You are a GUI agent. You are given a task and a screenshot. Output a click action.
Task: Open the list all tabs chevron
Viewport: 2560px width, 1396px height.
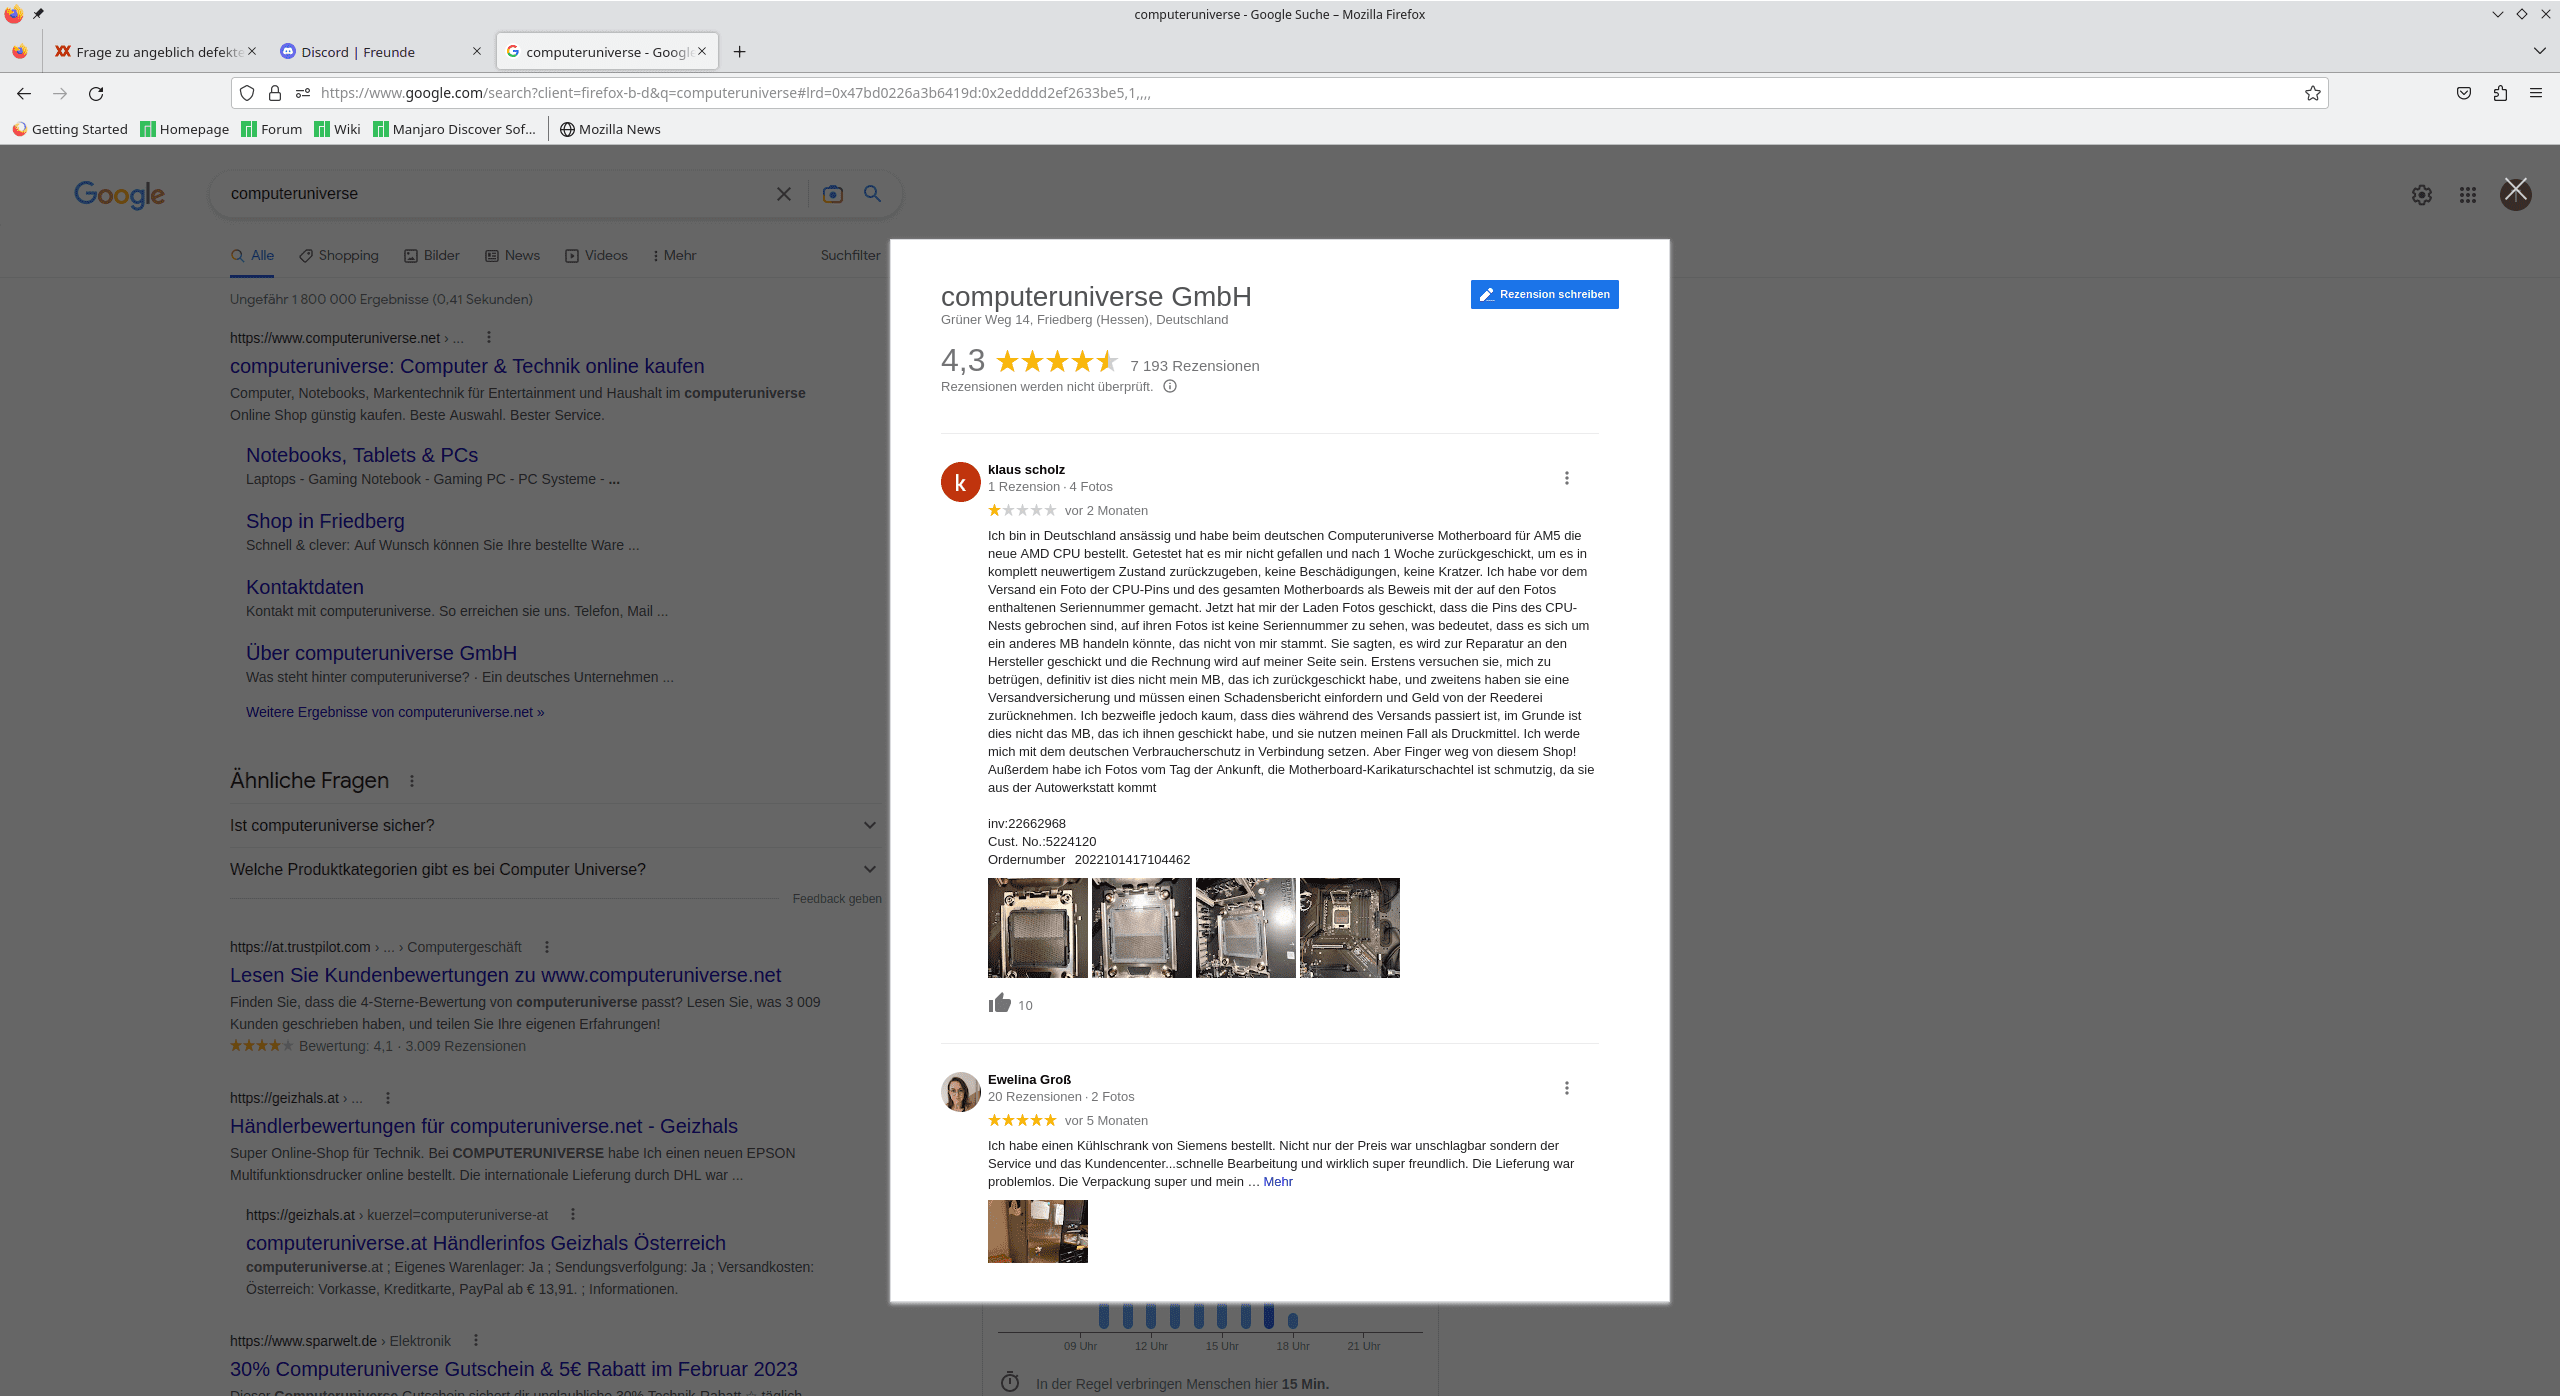coord(2540,51)
